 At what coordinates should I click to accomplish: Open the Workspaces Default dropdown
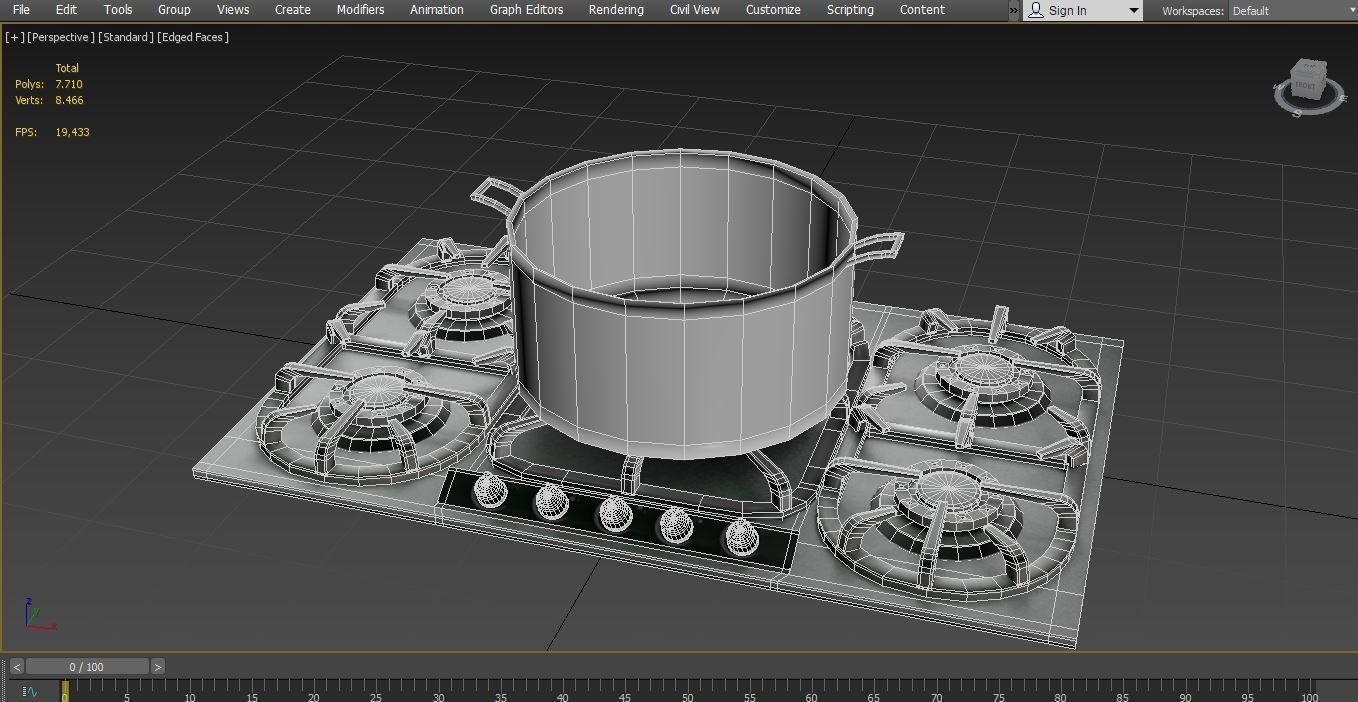(1292, 11)
